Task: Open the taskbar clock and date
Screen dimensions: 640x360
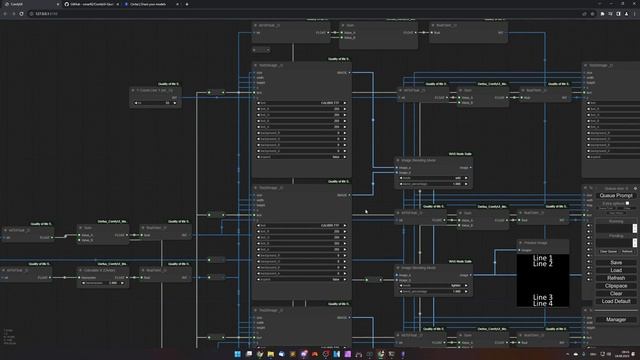Action: click(622, 354)
